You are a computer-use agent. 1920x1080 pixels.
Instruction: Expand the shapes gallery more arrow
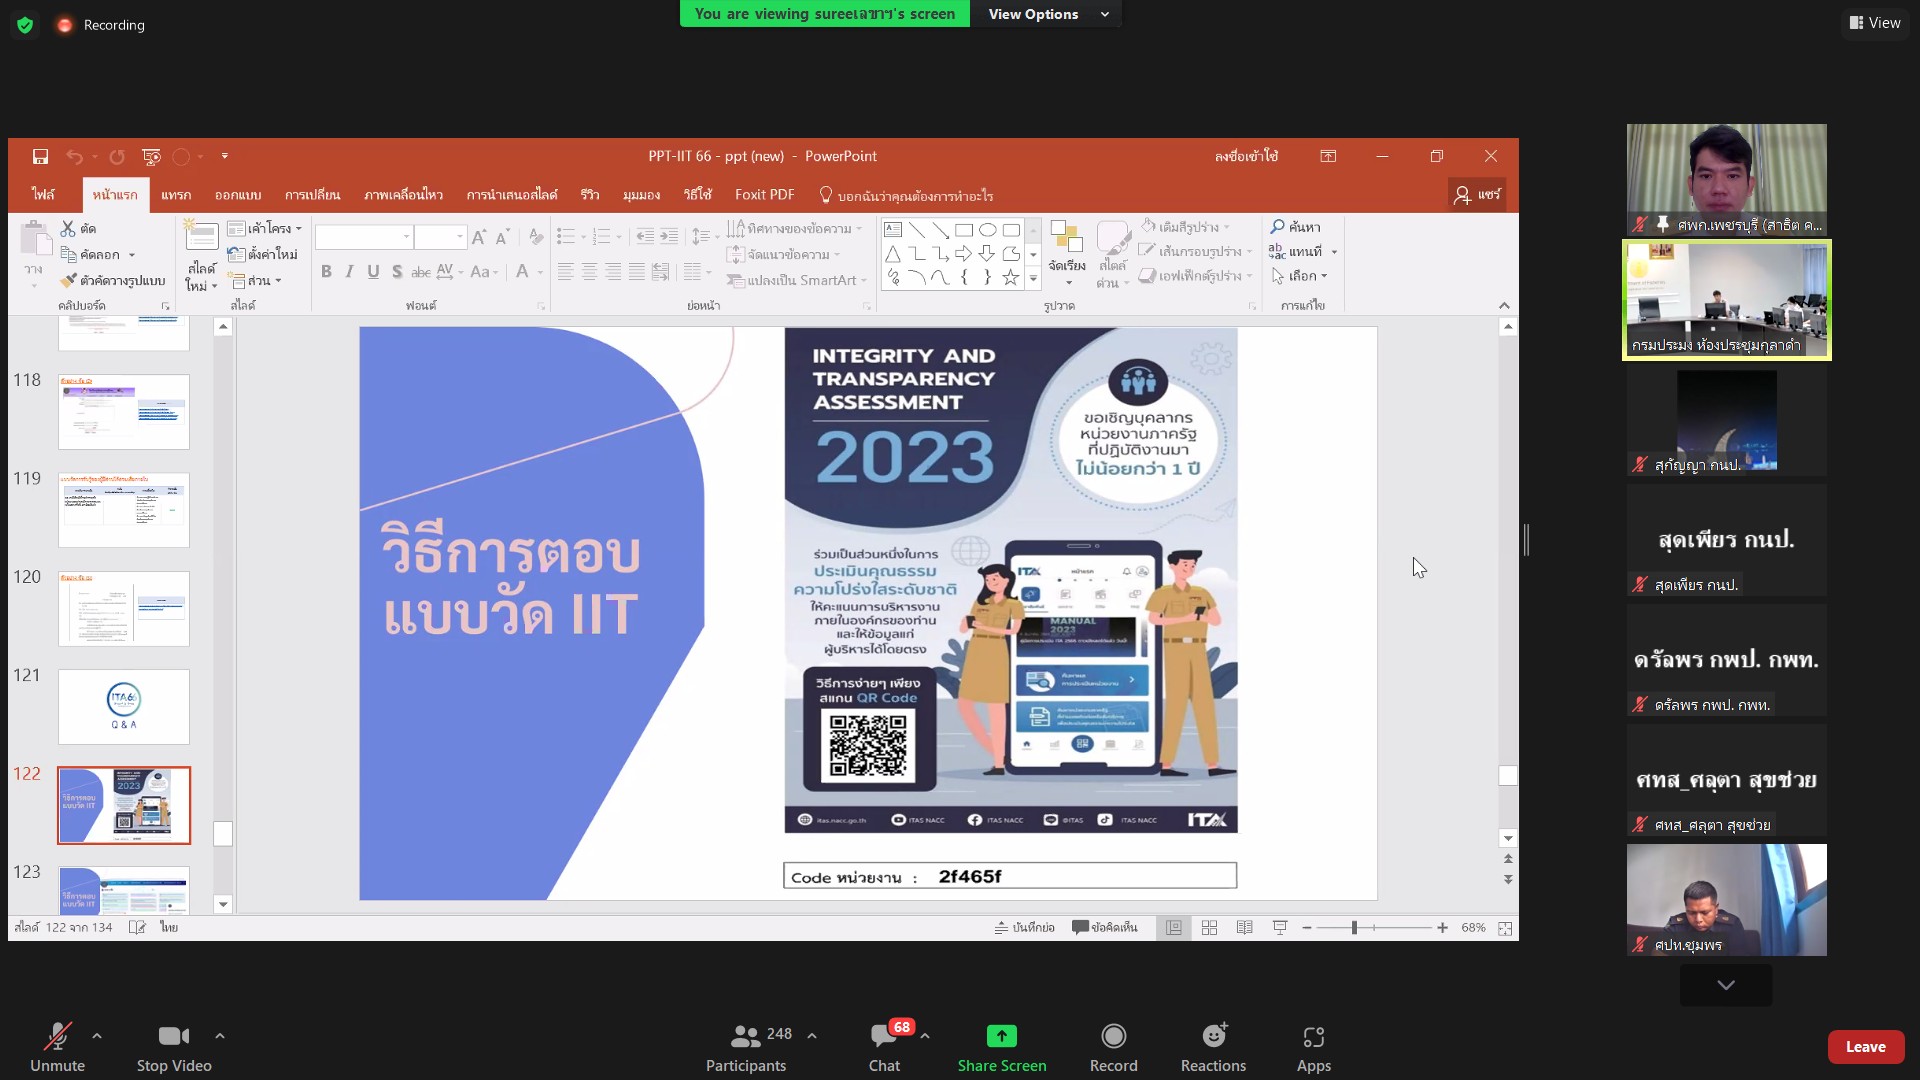click(x=1033, y=279)
